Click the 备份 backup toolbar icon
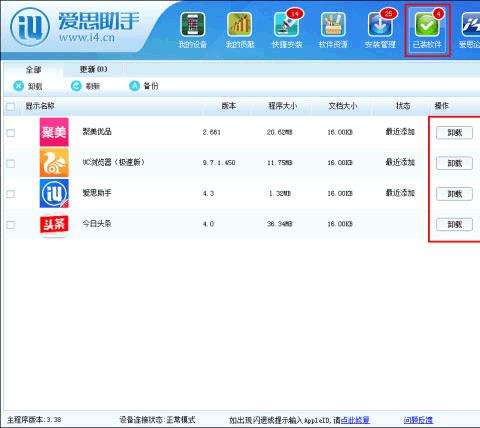This screenshot has height=428, width=480. point(134,86)
